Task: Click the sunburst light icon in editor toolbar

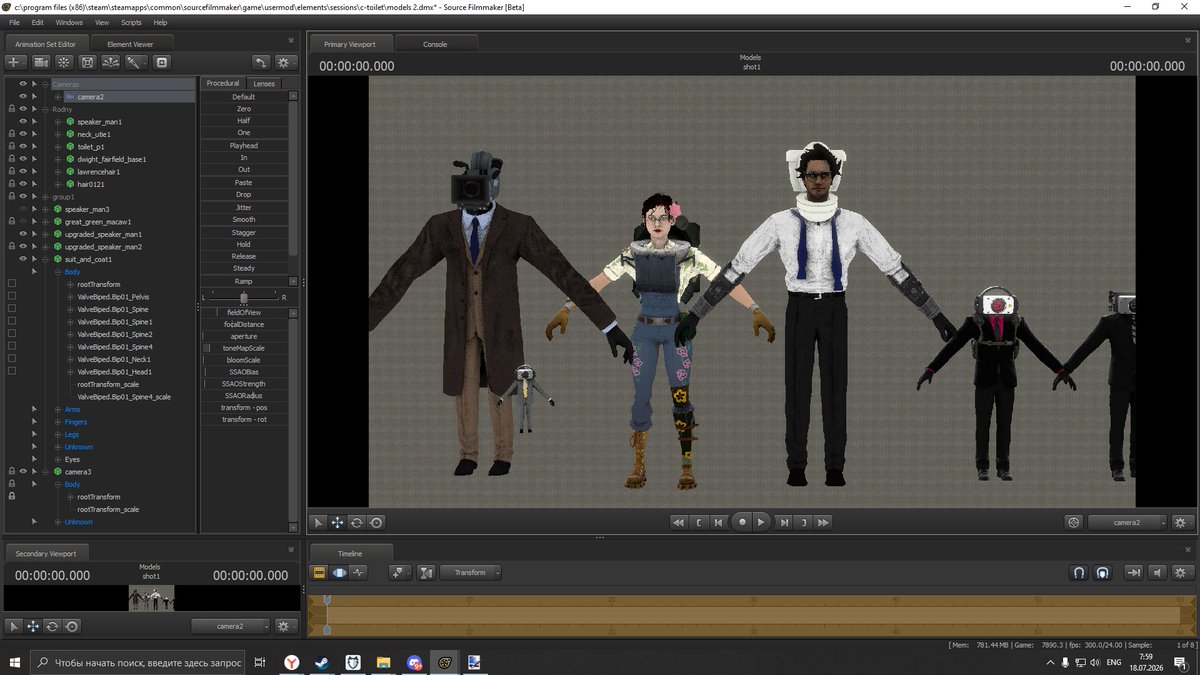Action: click(x=64, y=62)
